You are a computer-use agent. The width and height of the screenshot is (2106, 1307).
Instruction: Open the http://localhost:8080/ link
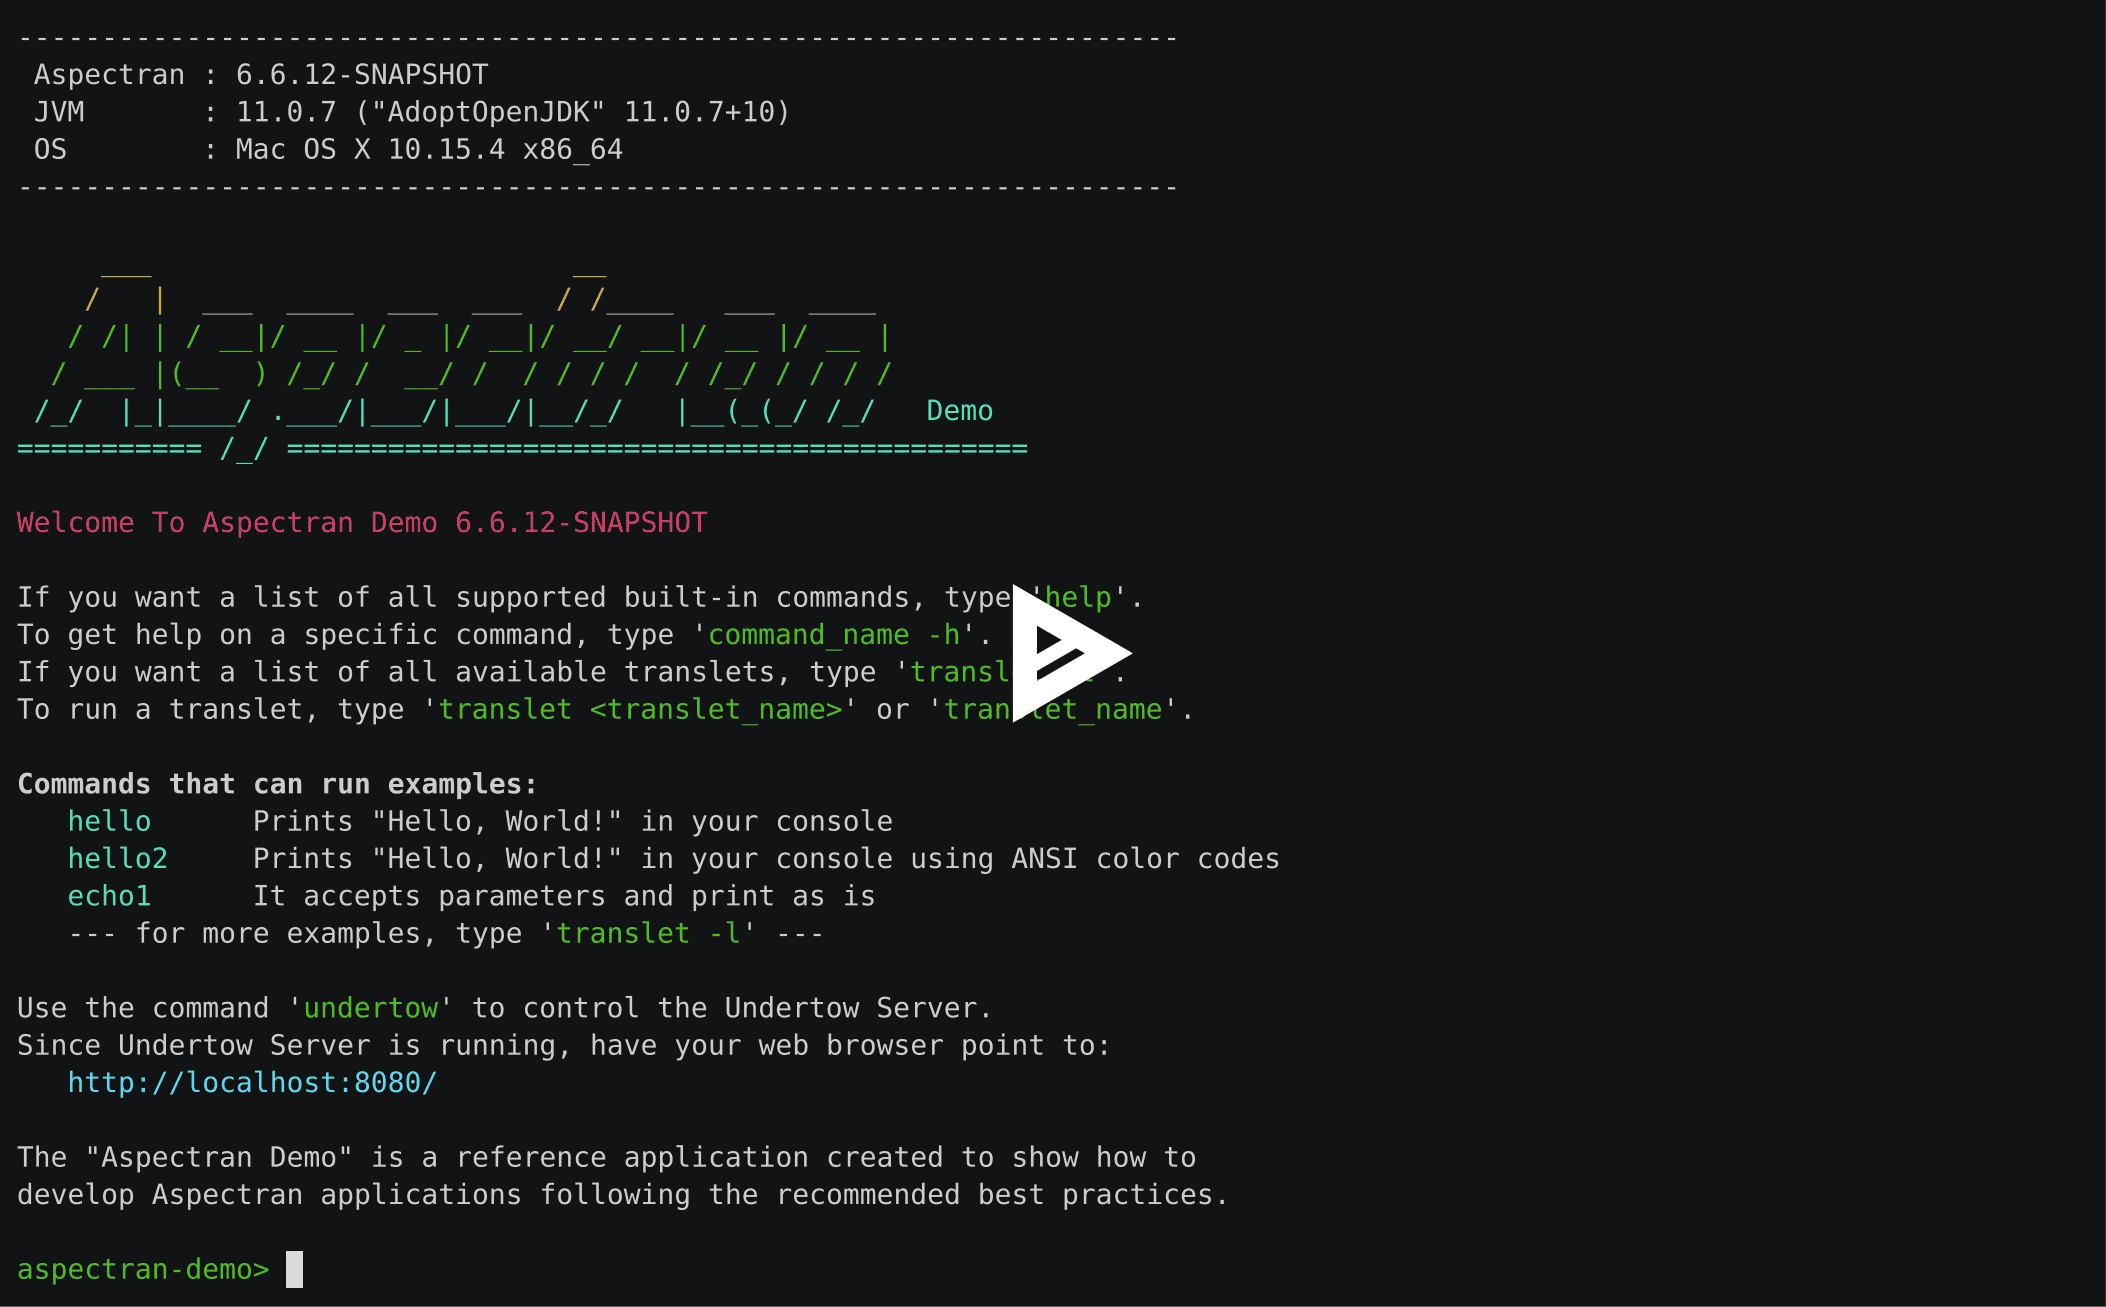(252, 1082)
